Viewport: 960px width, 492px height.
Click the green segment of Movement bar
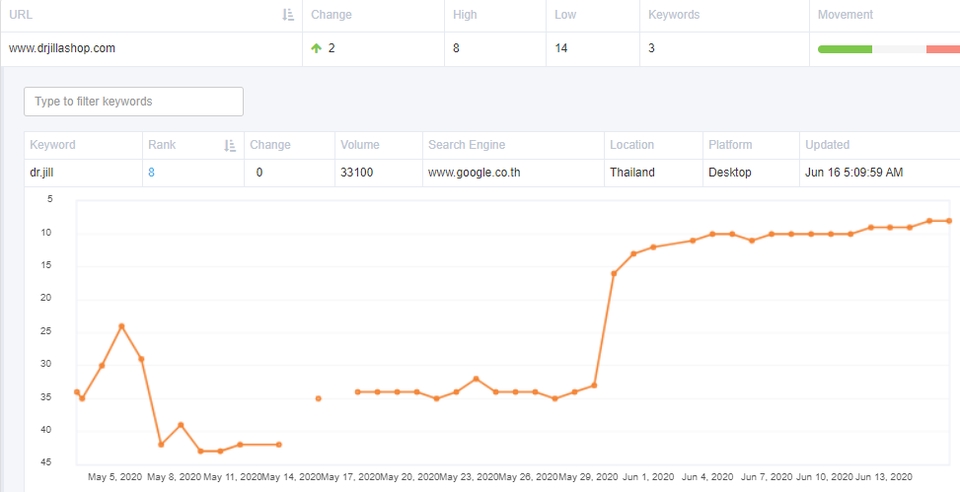[x=844, y=49]
